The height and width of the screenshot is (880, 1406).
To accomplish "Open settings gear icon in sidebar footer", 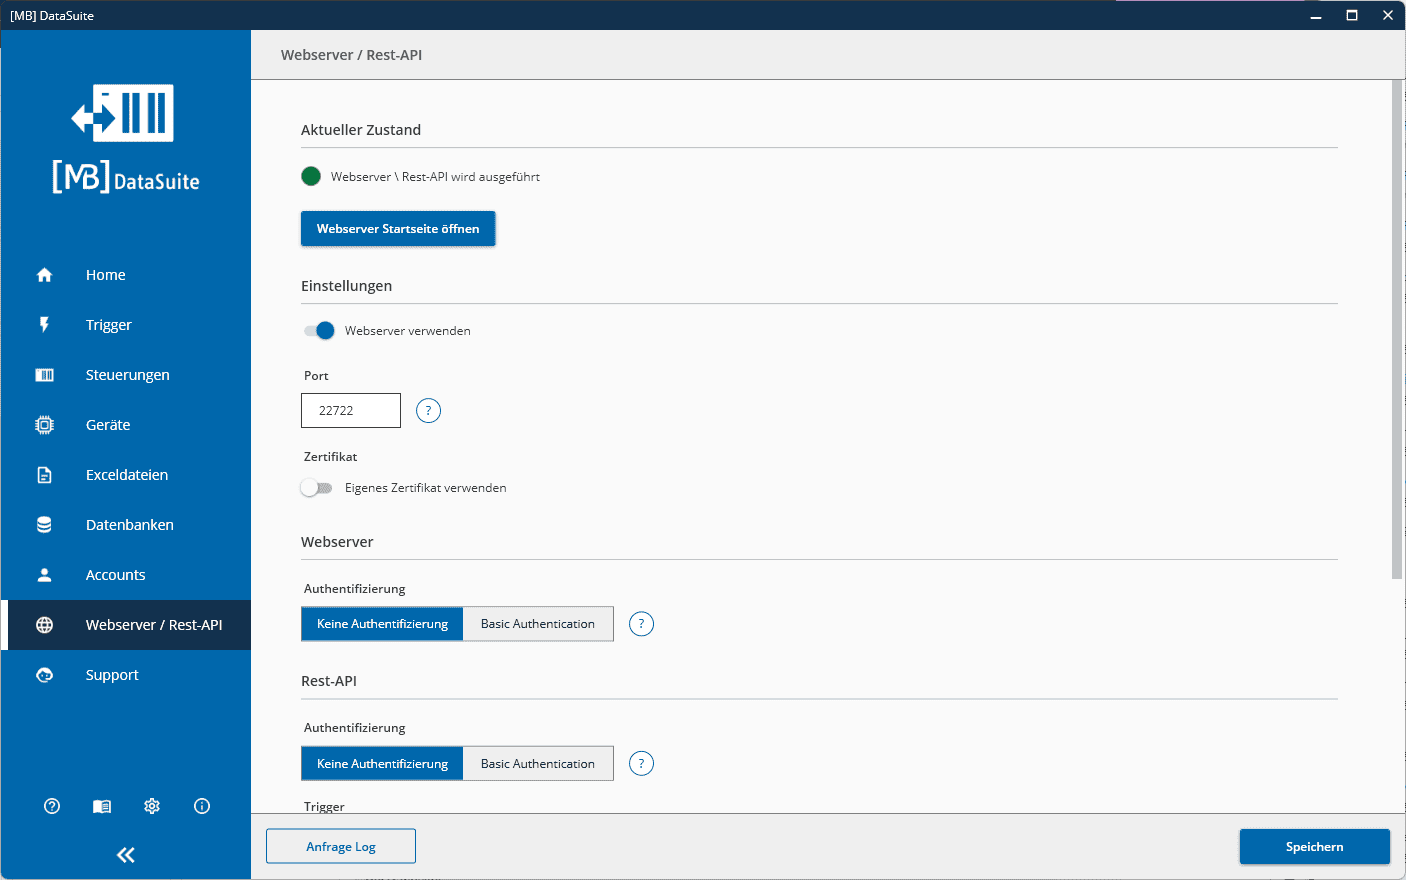I will pyautogui.click(x=152, y=806).
